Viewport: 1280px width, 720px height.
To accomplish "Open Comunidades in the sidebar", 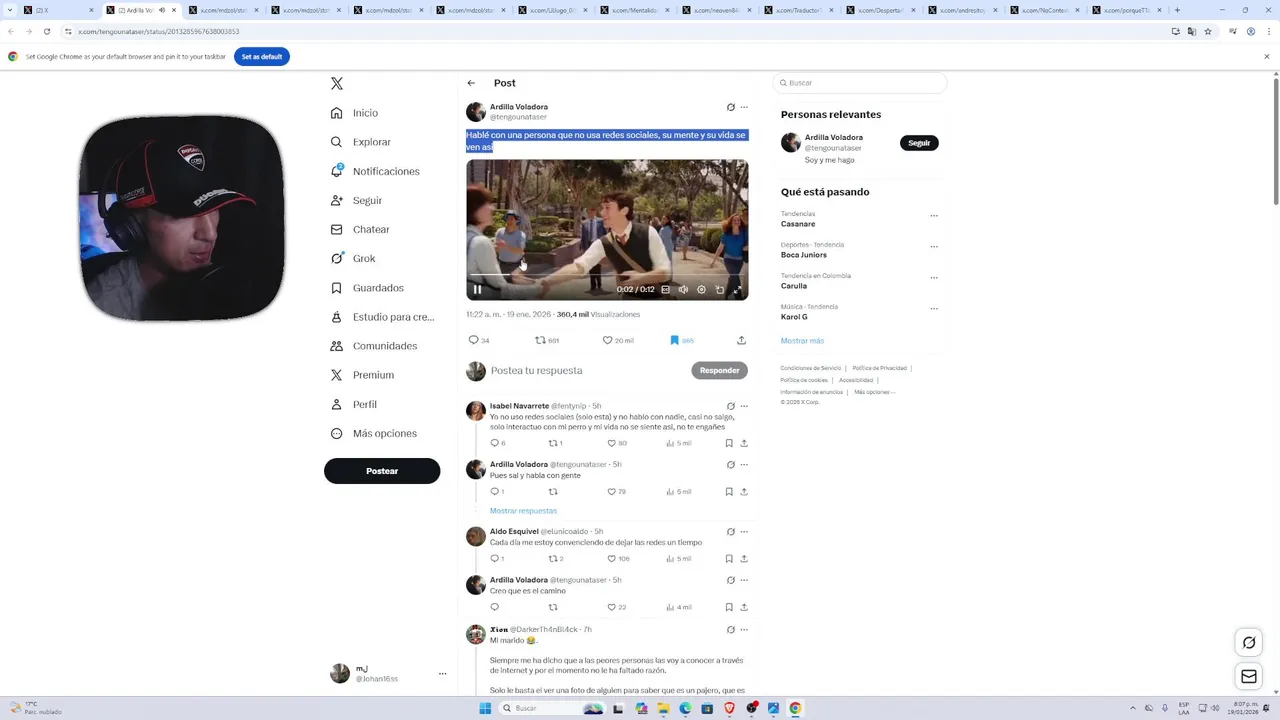I will pos(374,346).
